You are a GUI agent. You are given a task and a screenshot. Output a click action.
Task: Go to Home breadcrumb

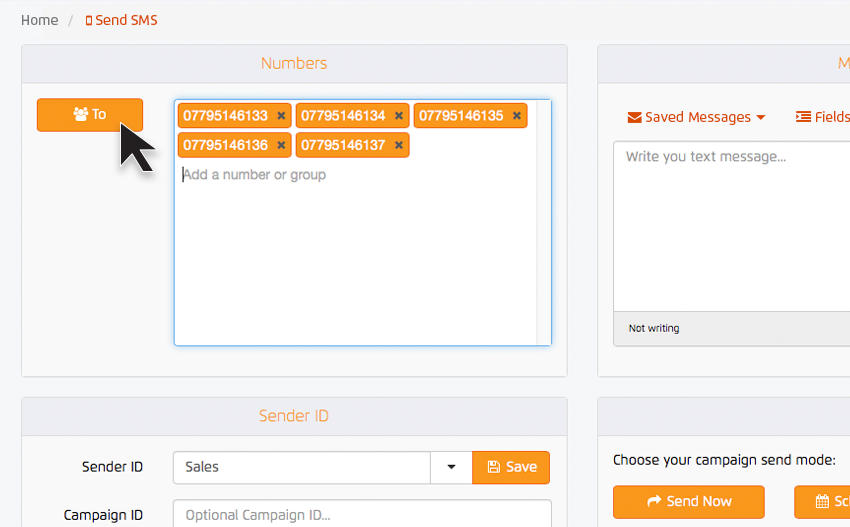click(x=40, y=20)
